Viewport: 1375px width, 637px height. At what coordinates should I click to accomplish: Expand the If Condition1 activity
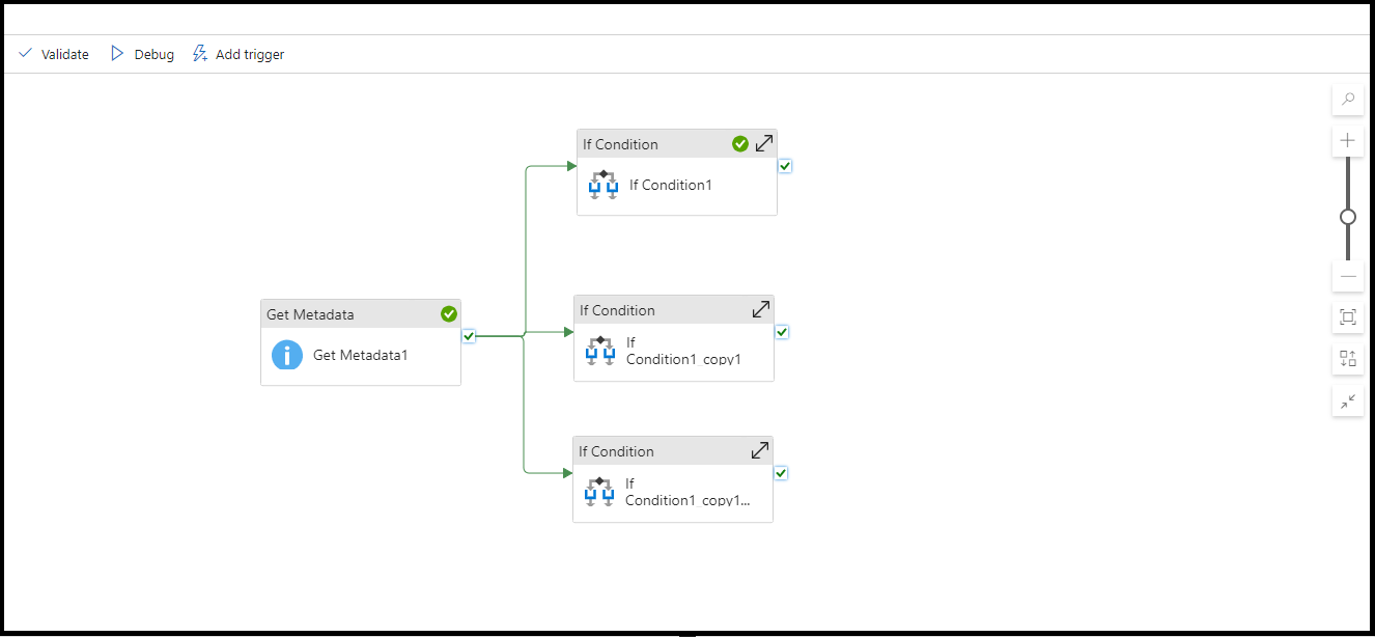(x=764, y=144)
